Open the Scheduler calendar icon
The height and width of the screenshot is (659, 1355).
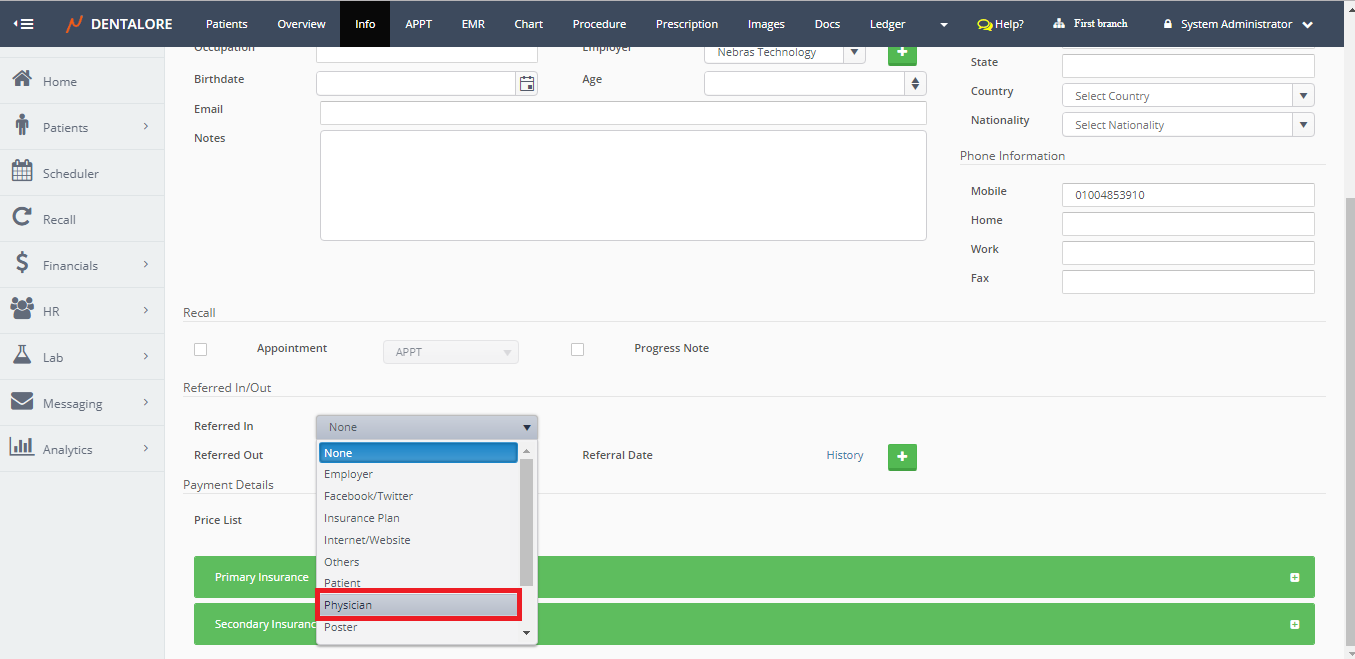(x=22, y=172)
